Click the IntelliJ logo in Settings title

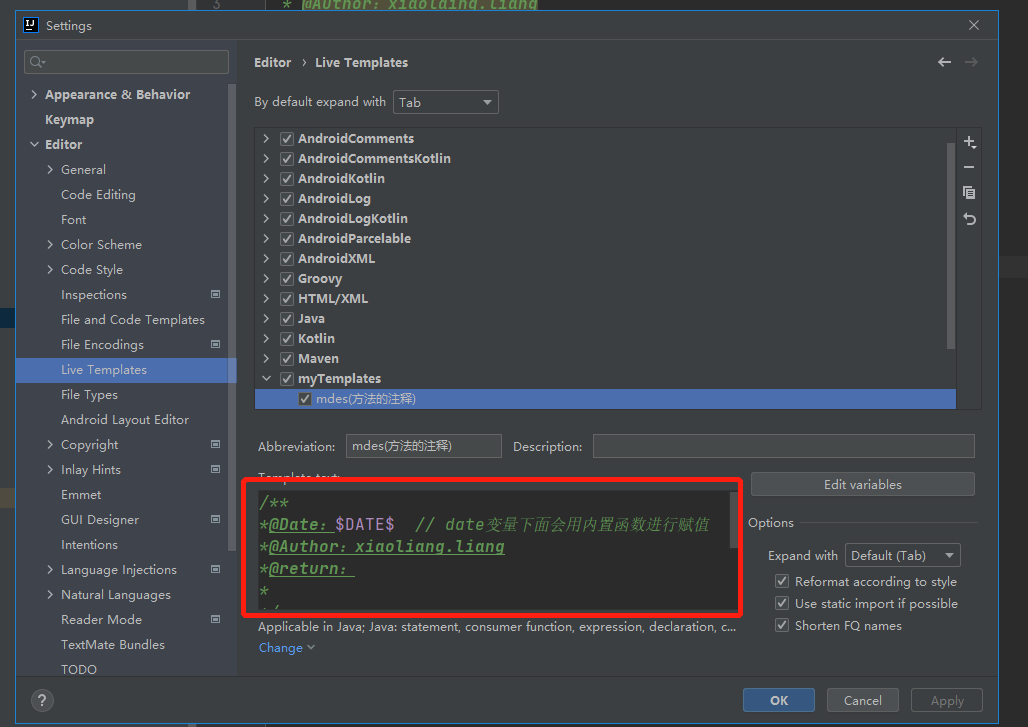(x=31, y=25)
